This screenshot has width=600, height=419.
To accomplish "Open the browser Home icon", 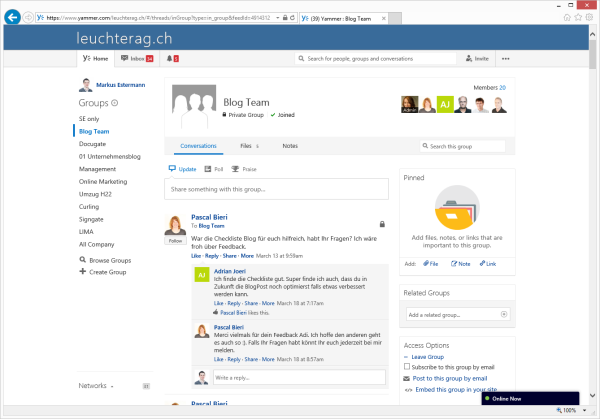I will [567, 17].
